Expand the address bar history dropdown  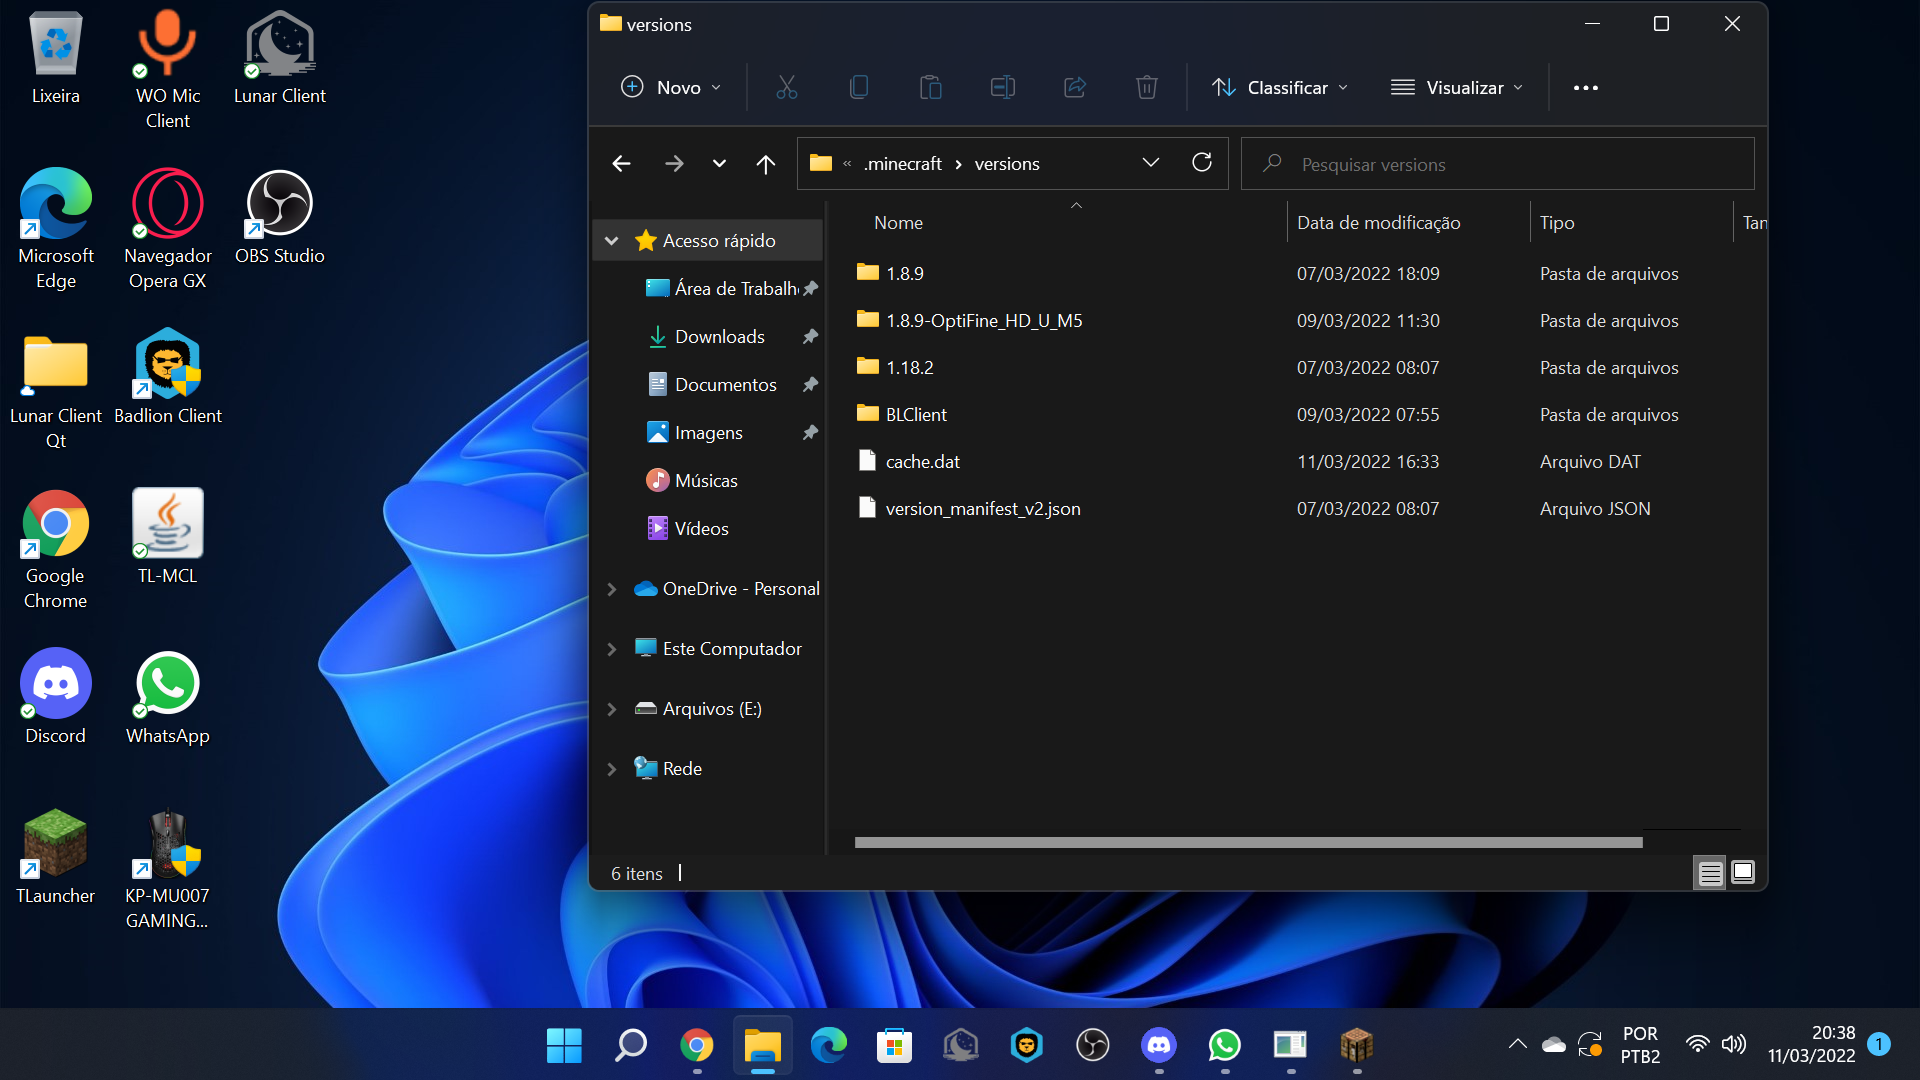click(1151, 163)
